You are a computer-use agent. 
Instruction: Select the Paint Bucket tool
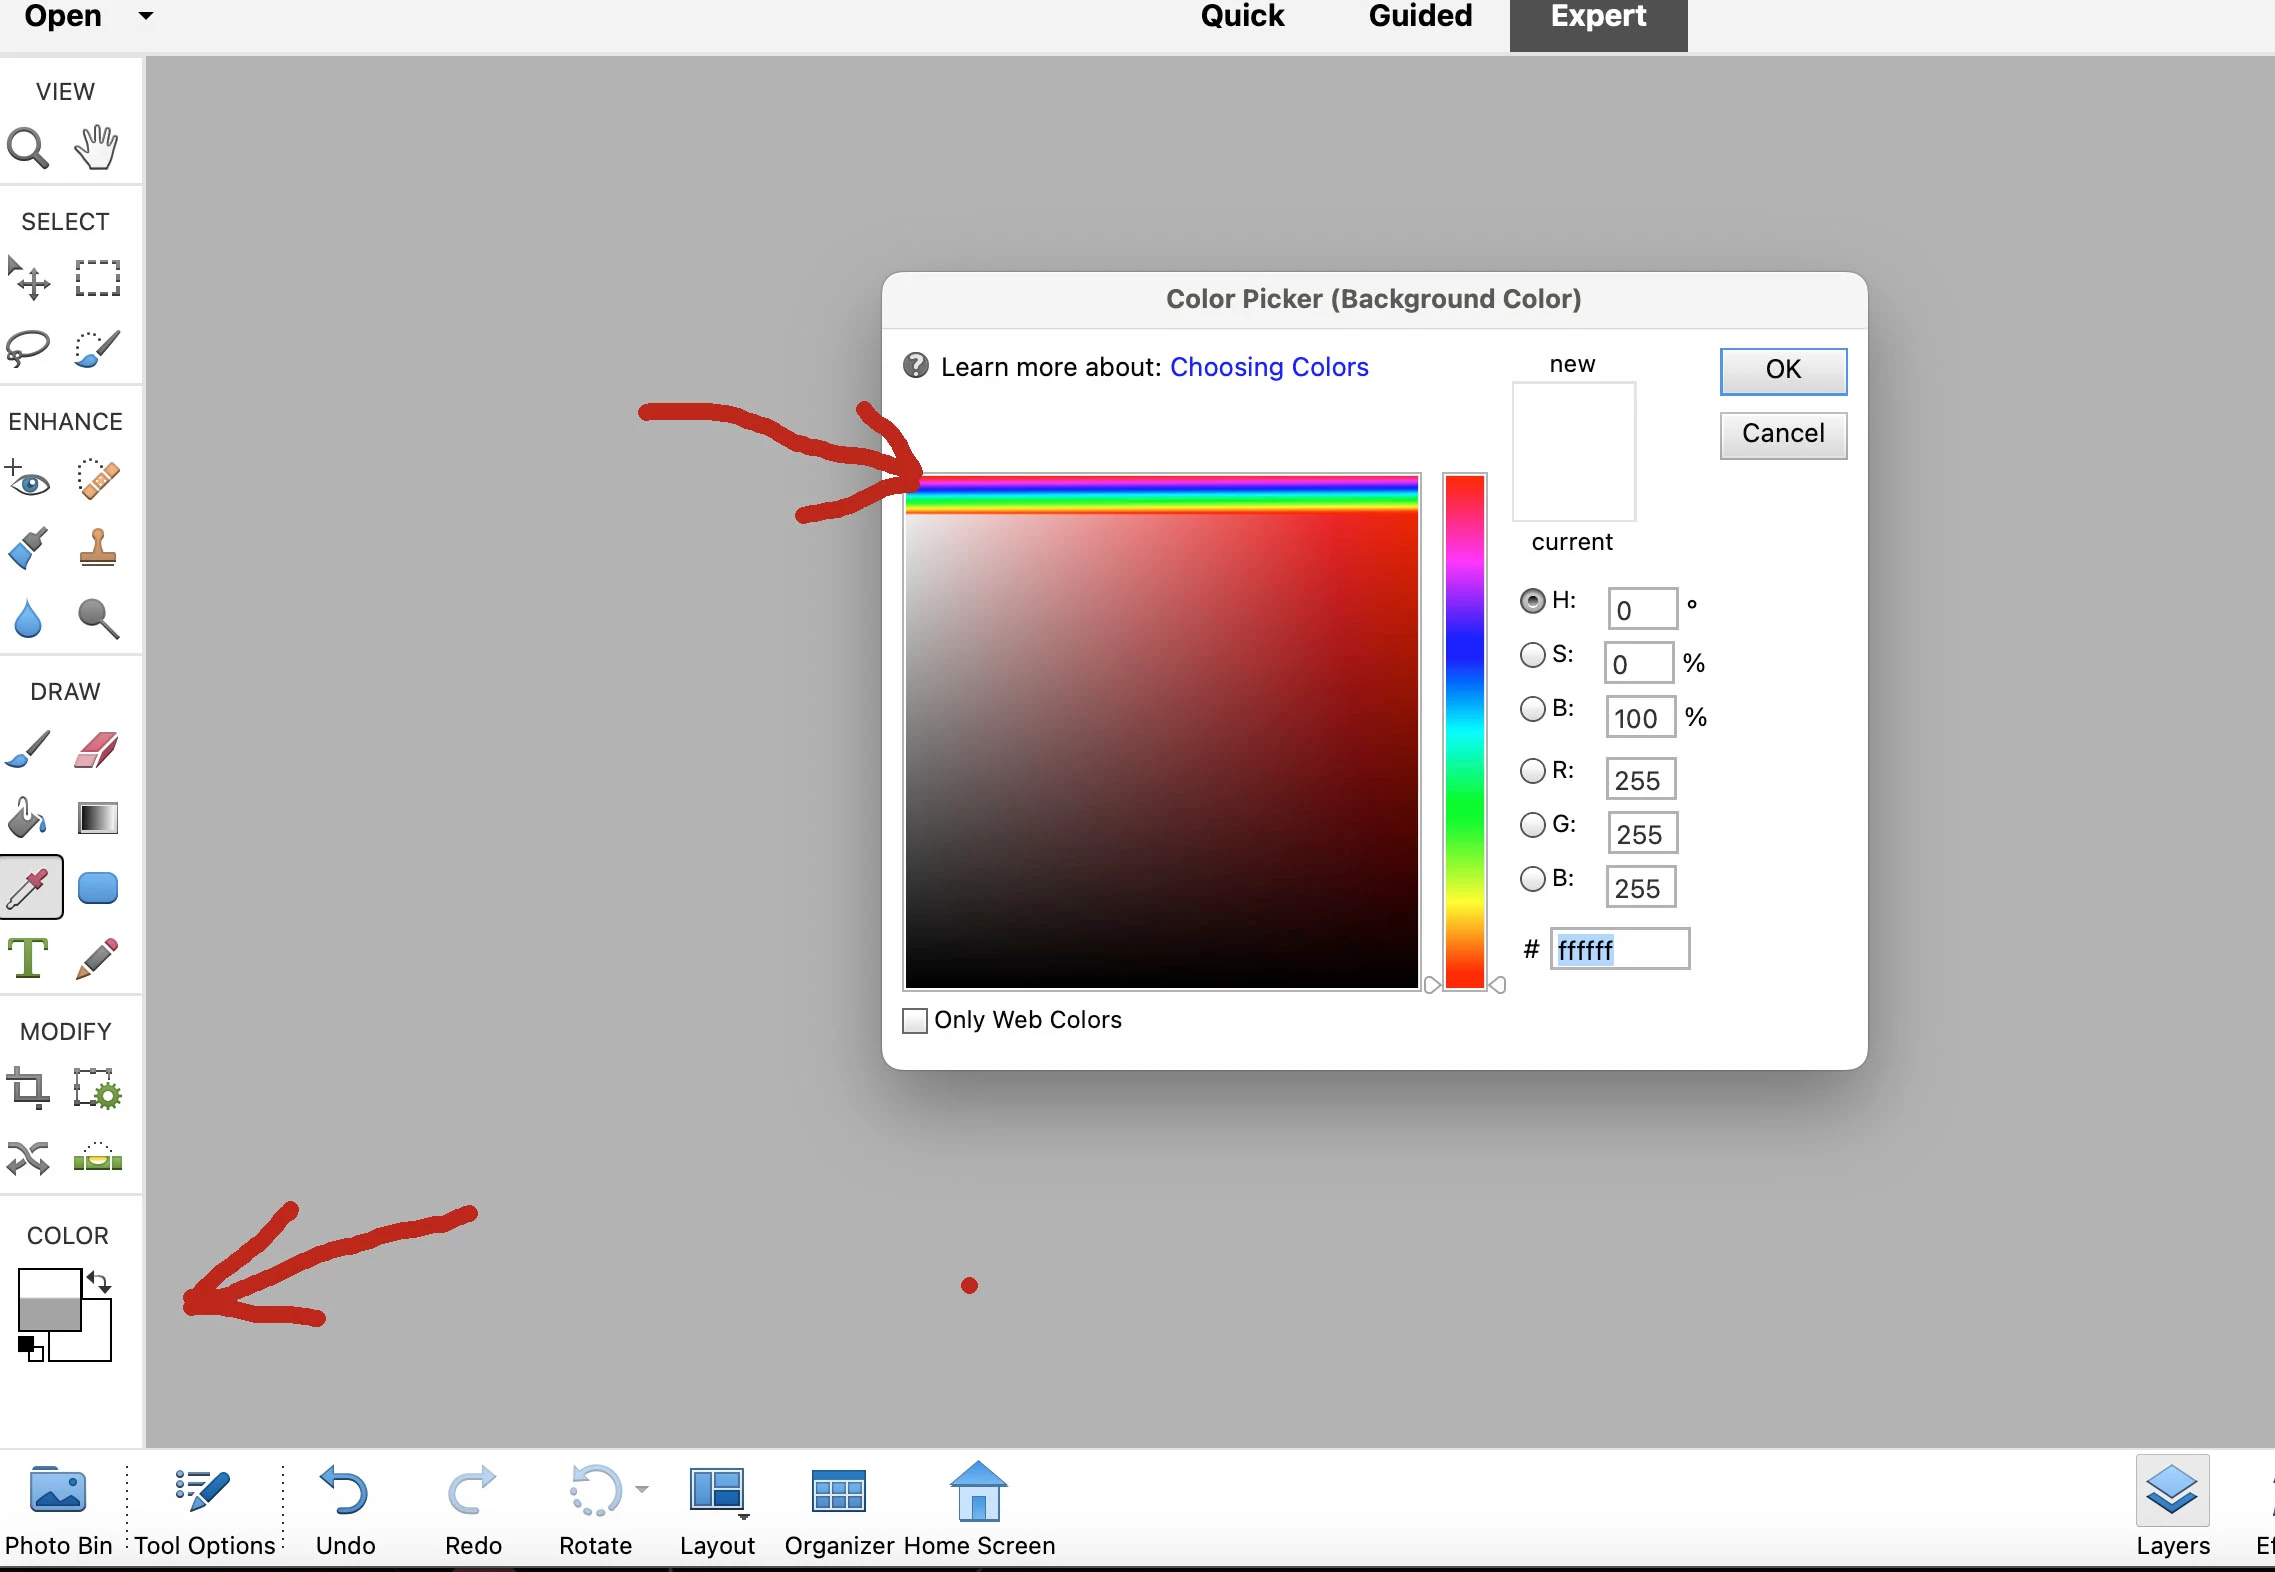coord(28,818)
